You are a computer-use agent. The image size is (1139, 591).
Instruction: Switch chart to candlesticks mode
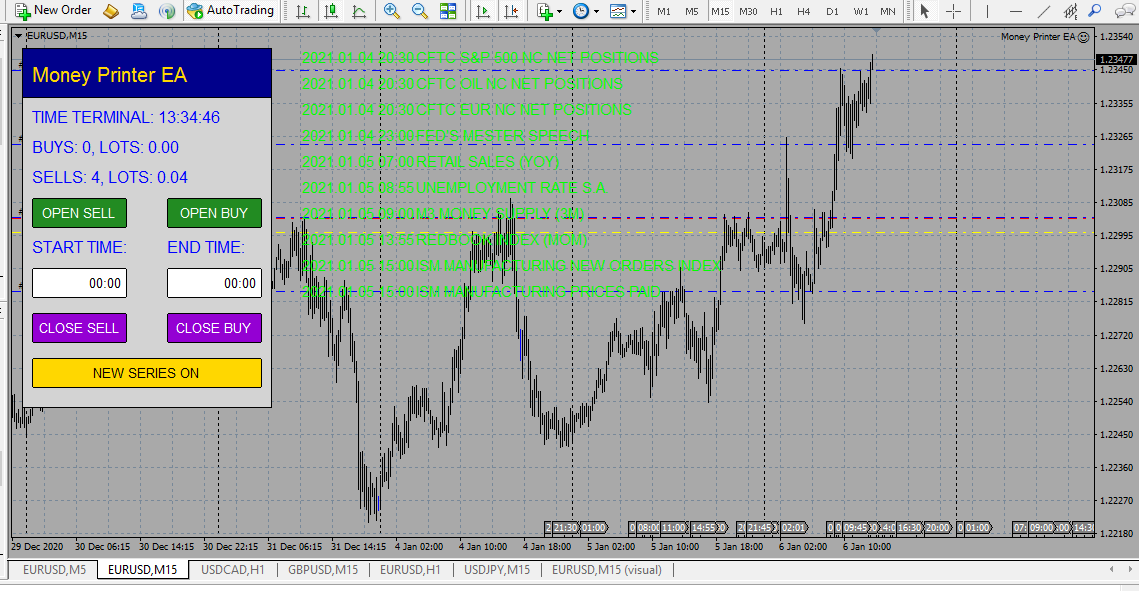tap(331, 11)
